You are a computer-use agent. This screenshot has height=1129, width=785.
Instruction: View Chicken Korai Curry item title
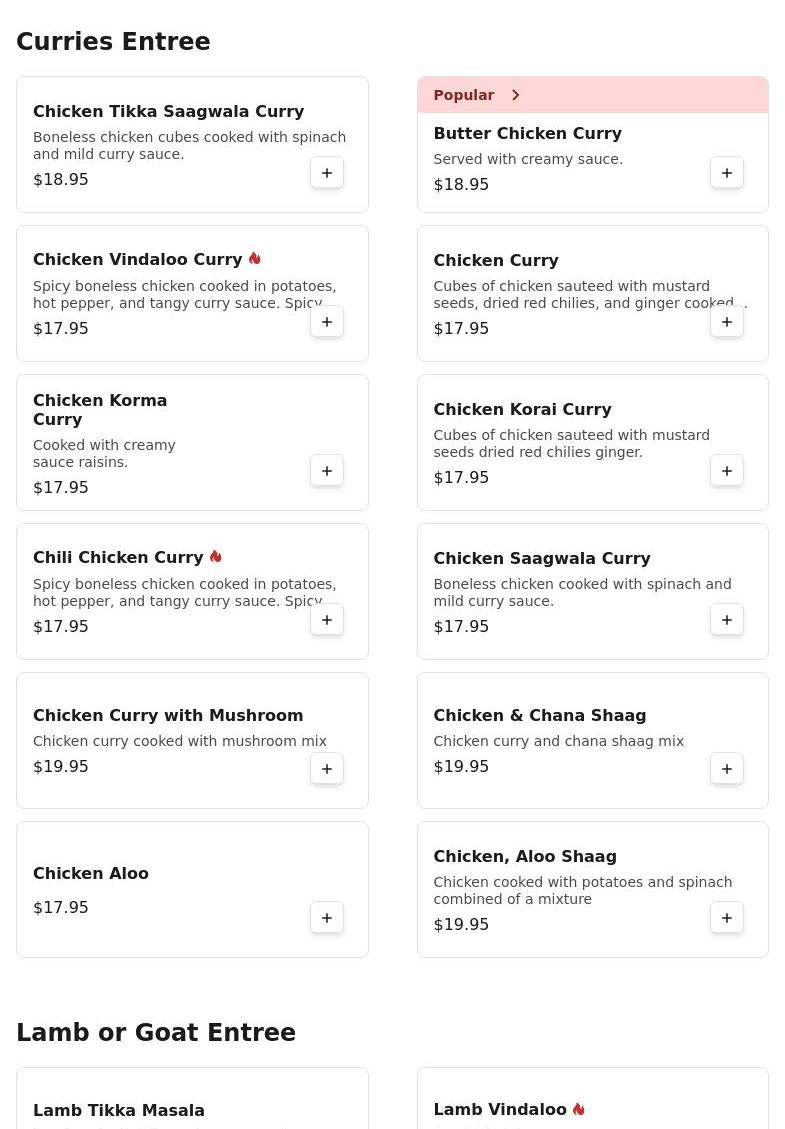coord(522,409)
